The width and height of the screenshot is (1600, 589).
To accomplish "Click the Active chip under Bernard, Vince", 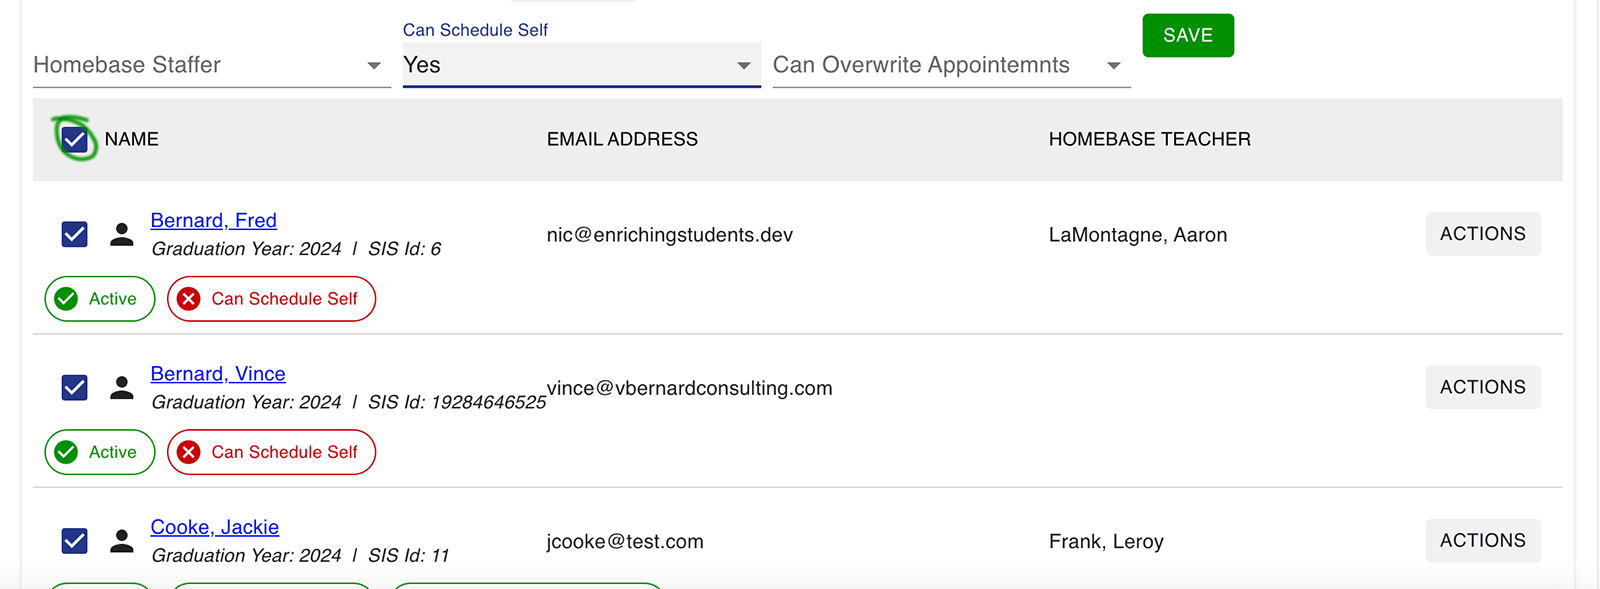I will tap(100, 452).
